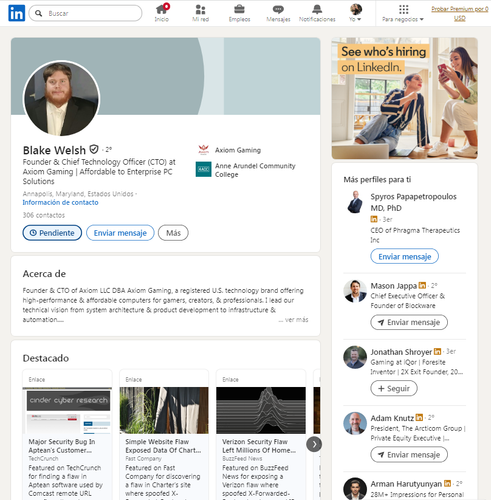Click the search magnifier icon
The height and width of the screenshot is (500, 491).
(x=39, y=13)
